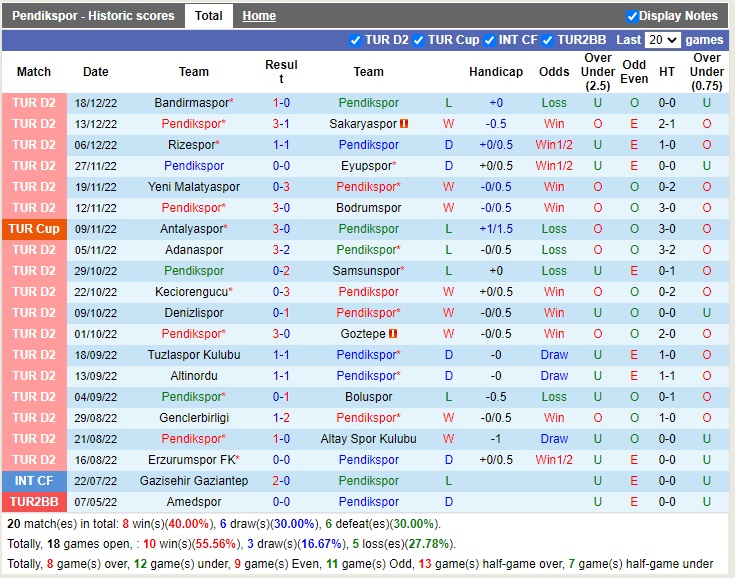This screenshot has height=578, width=736.
Task: Select the Adanaspor team name
Action: click(x=193, y=250)
